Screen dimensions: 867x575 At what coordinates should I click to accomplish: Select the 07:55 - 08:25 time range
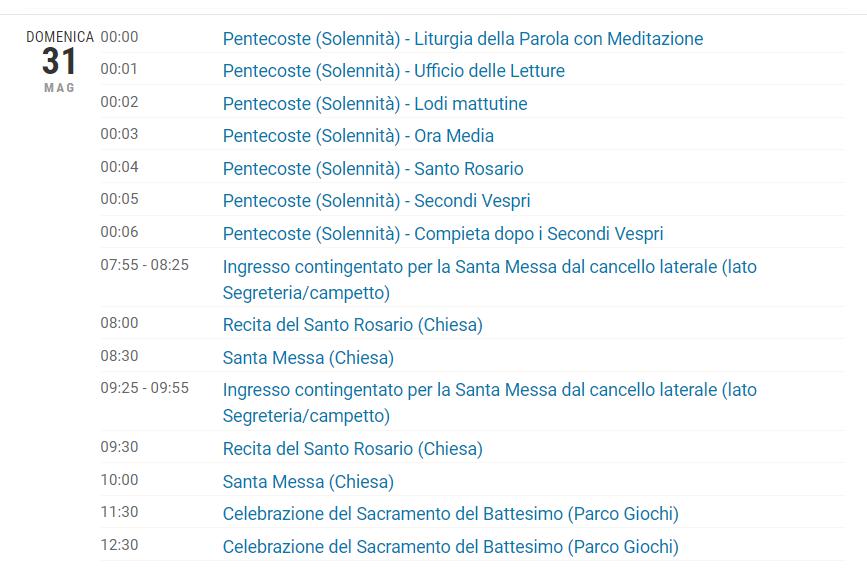pyautogui.click(x=144, y=265)
